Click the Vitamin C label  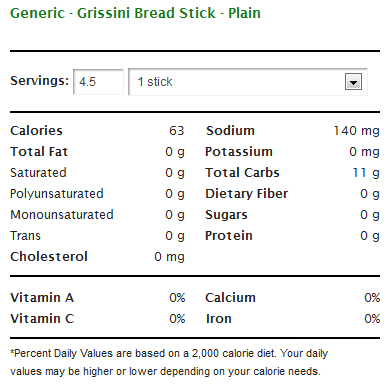(x=42, y=319)
